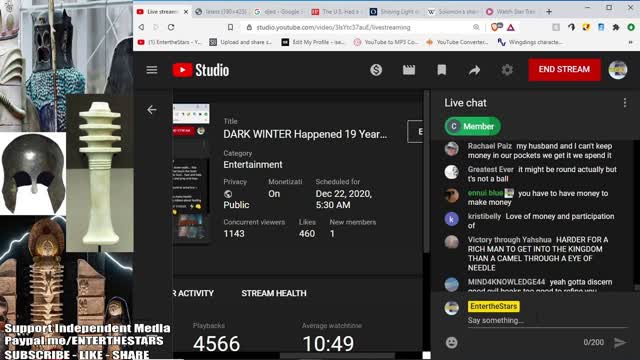Switch to the viewer ACTIVITY tab
Image resolution: width=640 pixels, height=360 pixels.
coord(193,293)
